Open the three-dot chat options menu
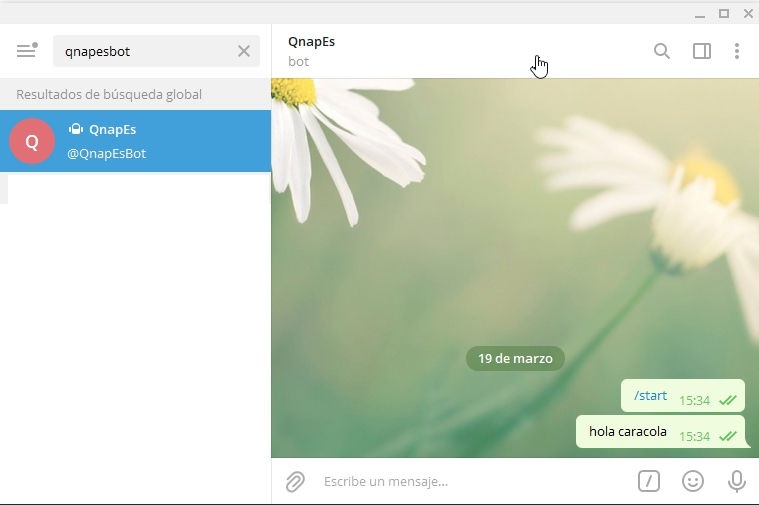Image resolution: width=759 pixels, height=505 pixels. 737,51
